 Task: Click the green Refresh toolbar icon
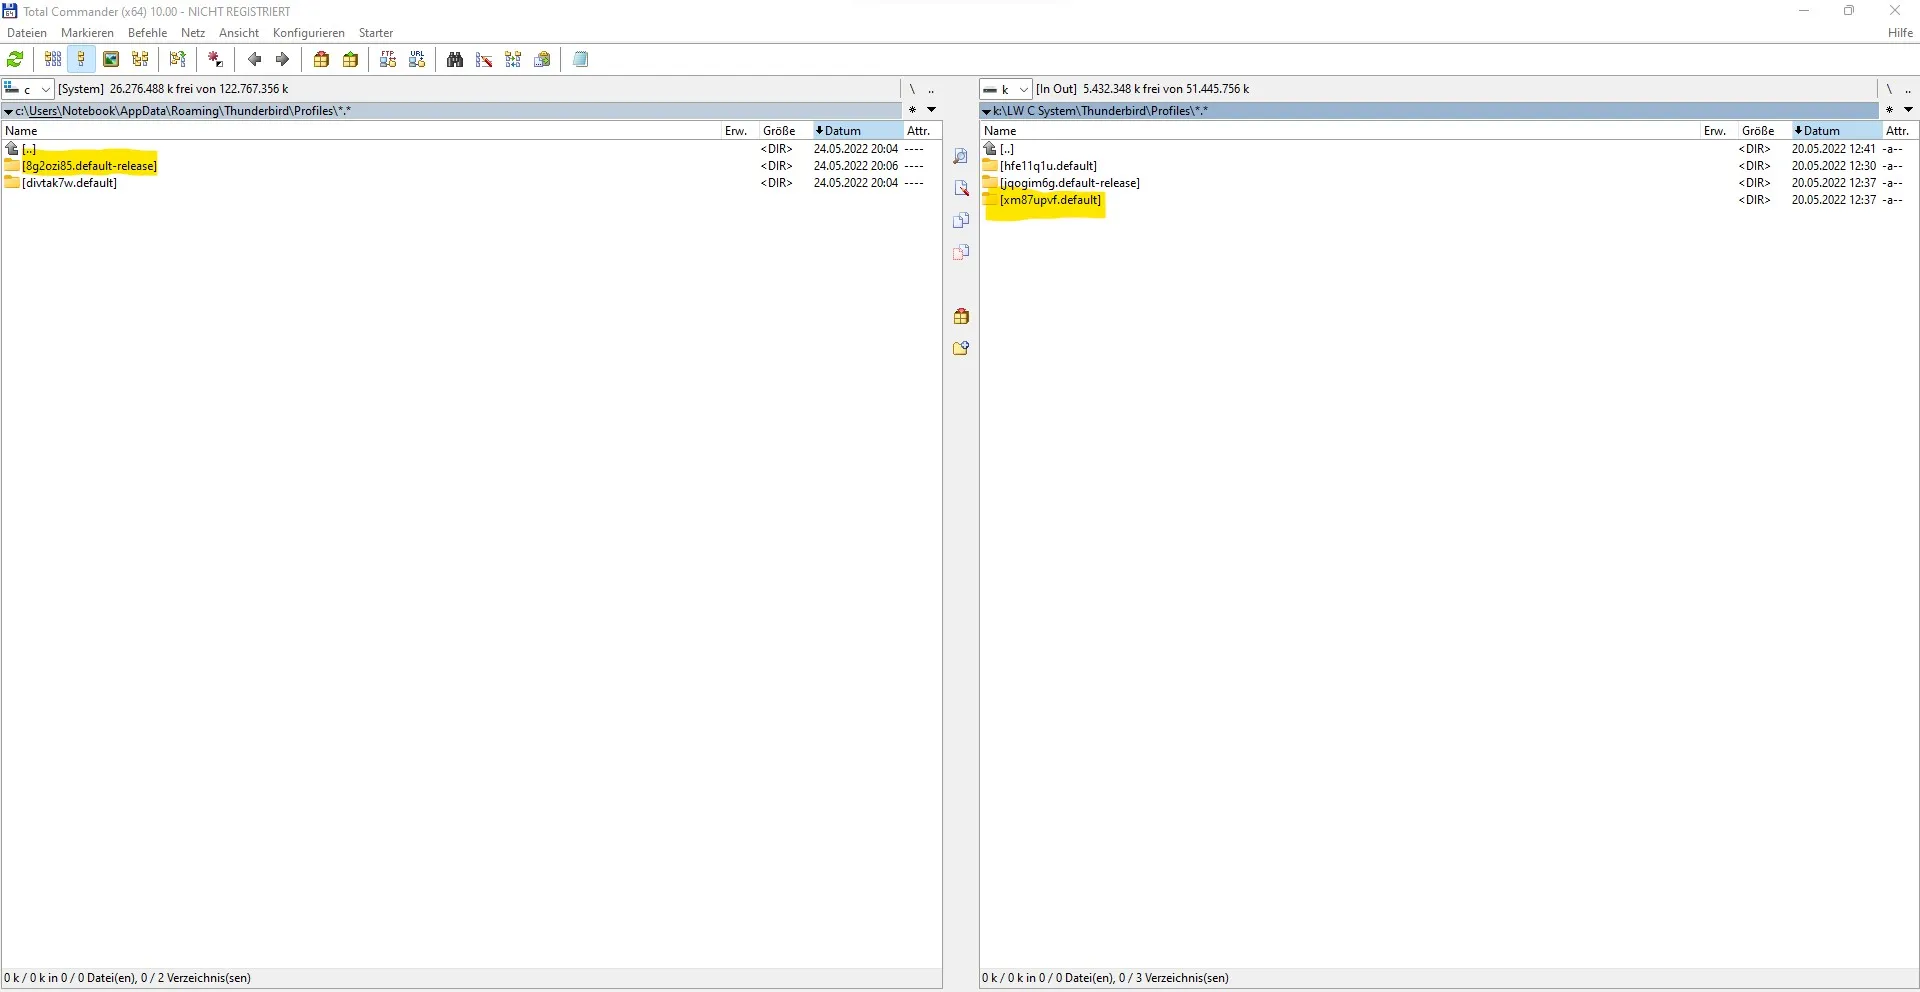pyautogui.click(x=15, y=60)
